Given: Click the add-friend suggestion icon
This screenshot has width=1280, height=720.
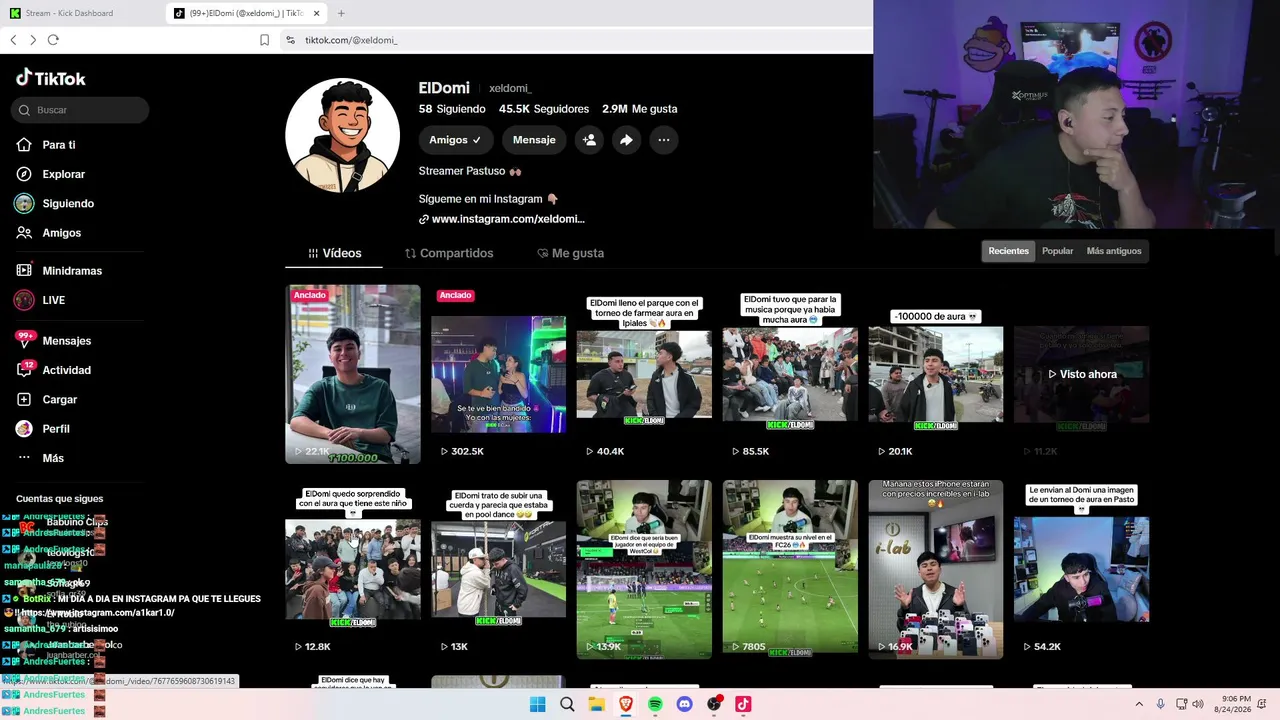Looking at the screenshot, I should click(x=589, y=140).
